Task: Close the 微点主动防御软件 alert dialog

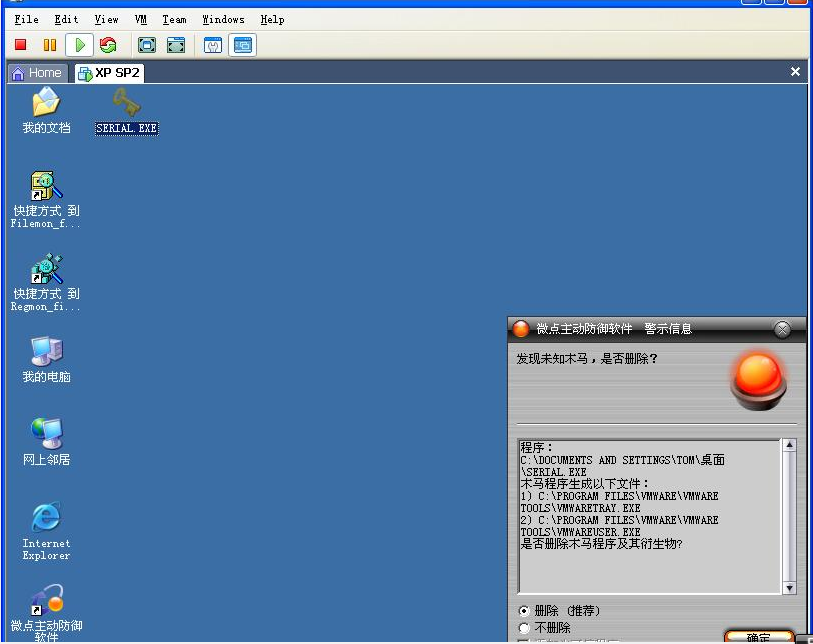Action: click(x=782, y=329)
